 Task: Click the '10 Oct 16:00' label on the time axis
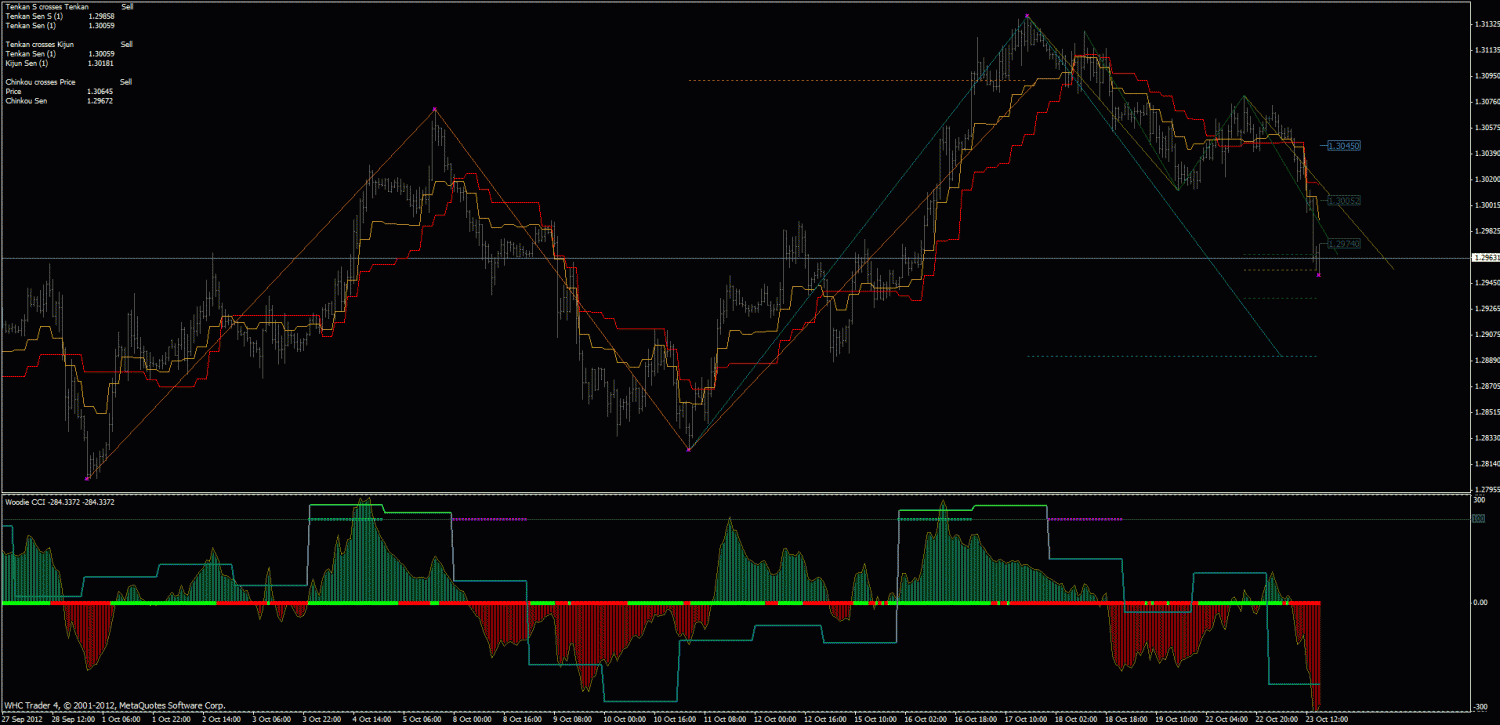(x=673, y=718)
